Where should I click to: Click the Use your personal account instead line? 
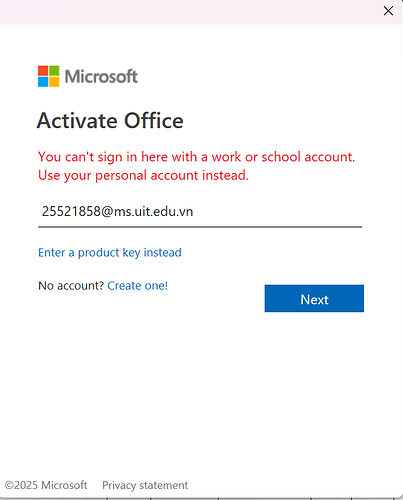143,175
